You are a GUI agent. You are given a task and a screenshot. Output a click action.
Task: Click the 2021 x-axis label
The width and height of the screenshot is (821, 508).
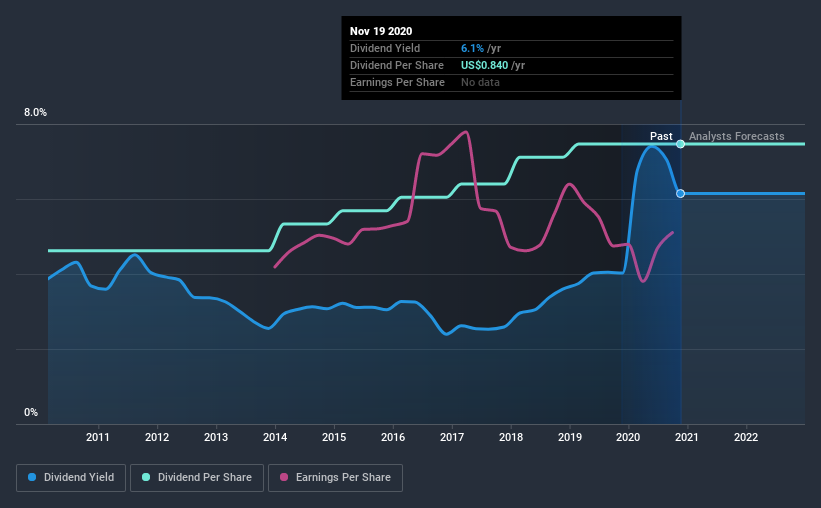point(687,437)
